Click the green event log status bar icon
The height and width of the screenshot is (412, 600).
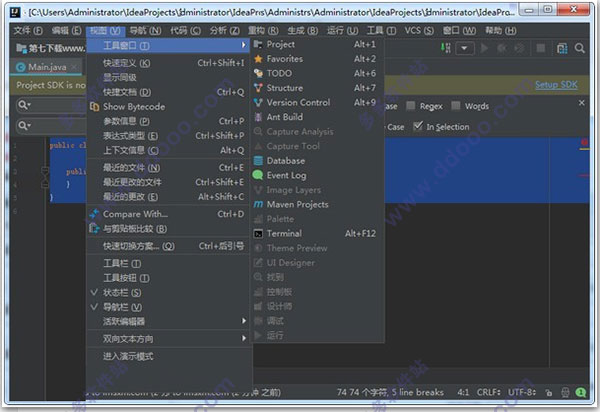(x=581, y=392)
